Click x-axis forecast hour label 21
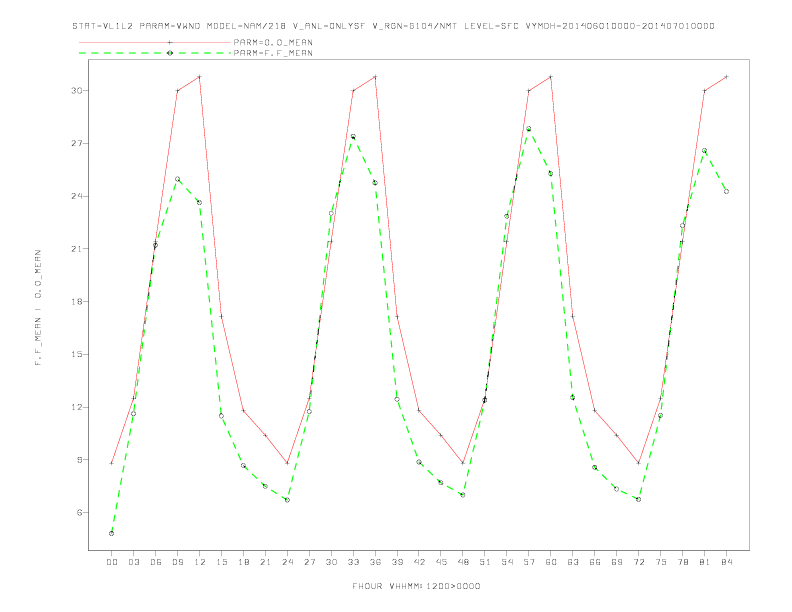This screenshot has width=792, height=612. [x=265, y=562]
